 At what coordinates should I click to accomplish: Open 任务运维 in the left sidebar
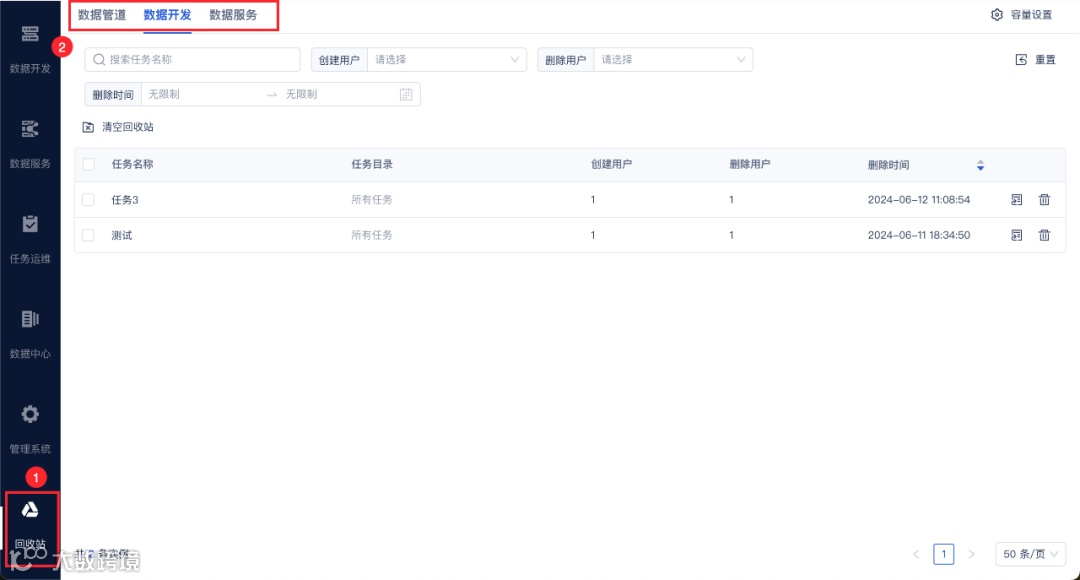30,238
